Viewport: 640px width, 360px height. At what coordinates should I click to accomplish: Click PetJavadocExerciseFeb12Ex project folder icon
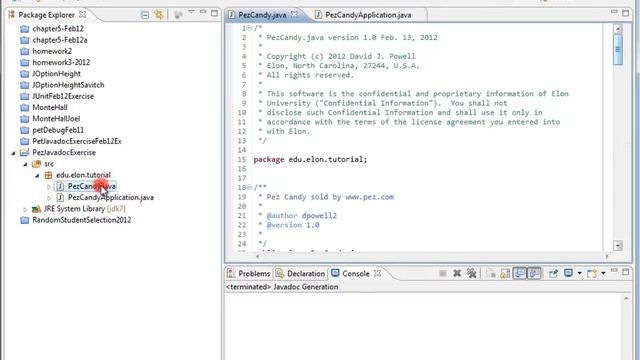pyautogui.click(x=25, y=141)
